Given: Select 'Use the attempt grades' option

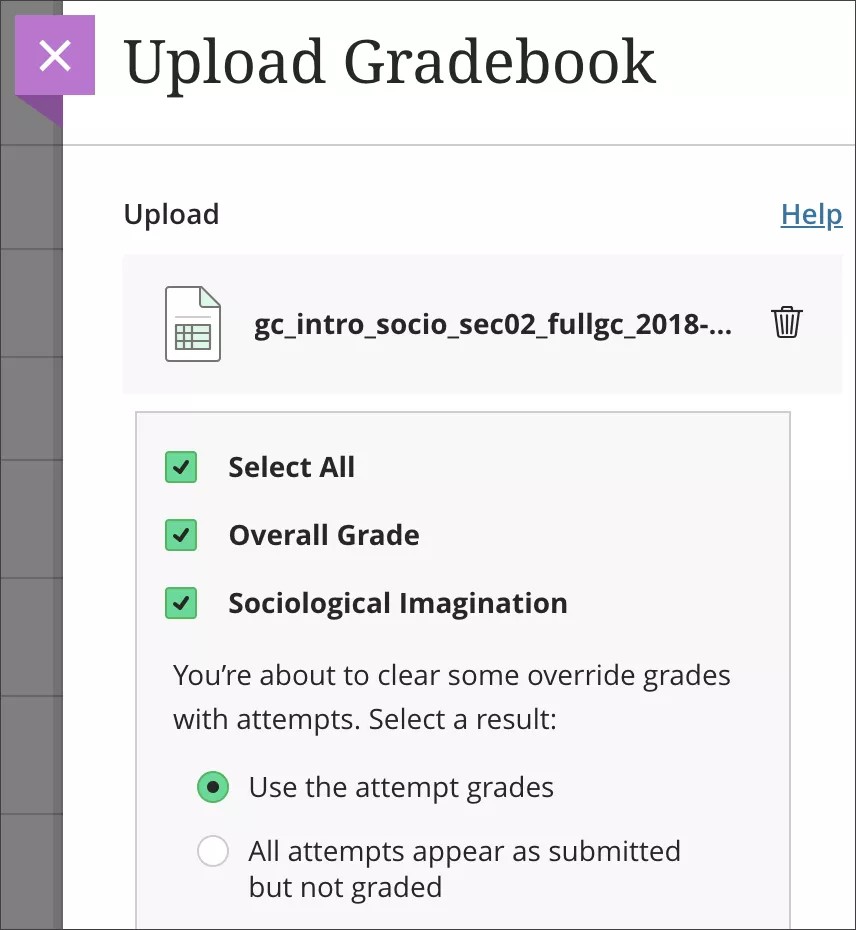Looking at the screenshot, I should (x=213, y=787).
